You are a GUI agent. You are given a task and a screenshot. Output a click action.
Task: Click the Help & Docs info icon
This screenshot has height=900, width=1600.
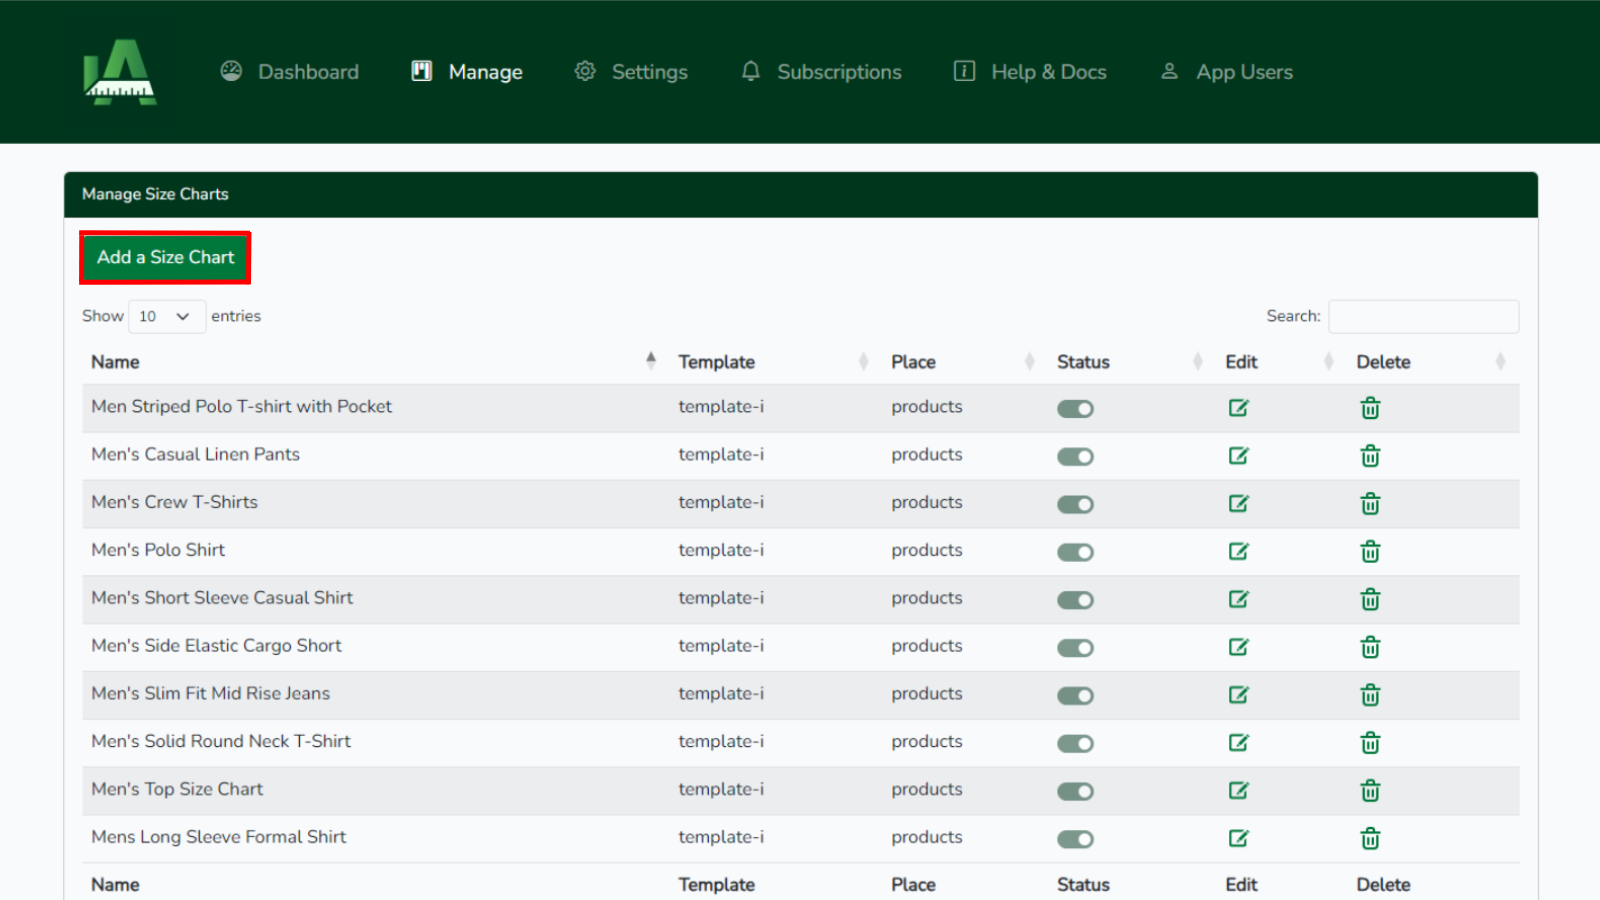click(x=964, y=71)
